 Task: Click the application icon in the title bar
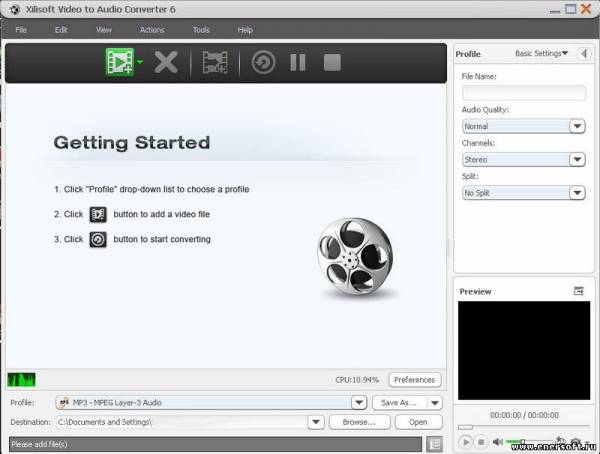coord(15,9)
